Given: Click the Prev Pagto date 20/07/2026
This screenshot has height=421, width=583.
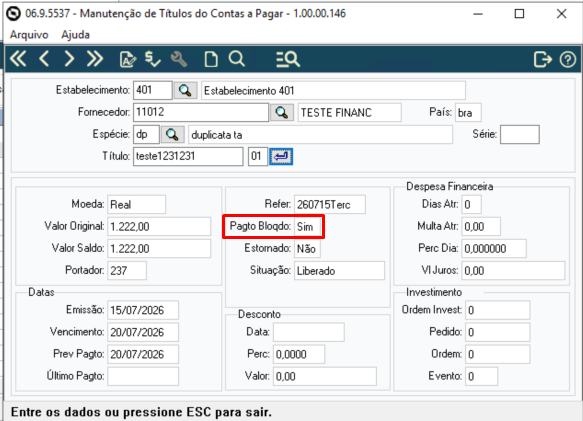Looking at the screenshot, I should (143, 354).
